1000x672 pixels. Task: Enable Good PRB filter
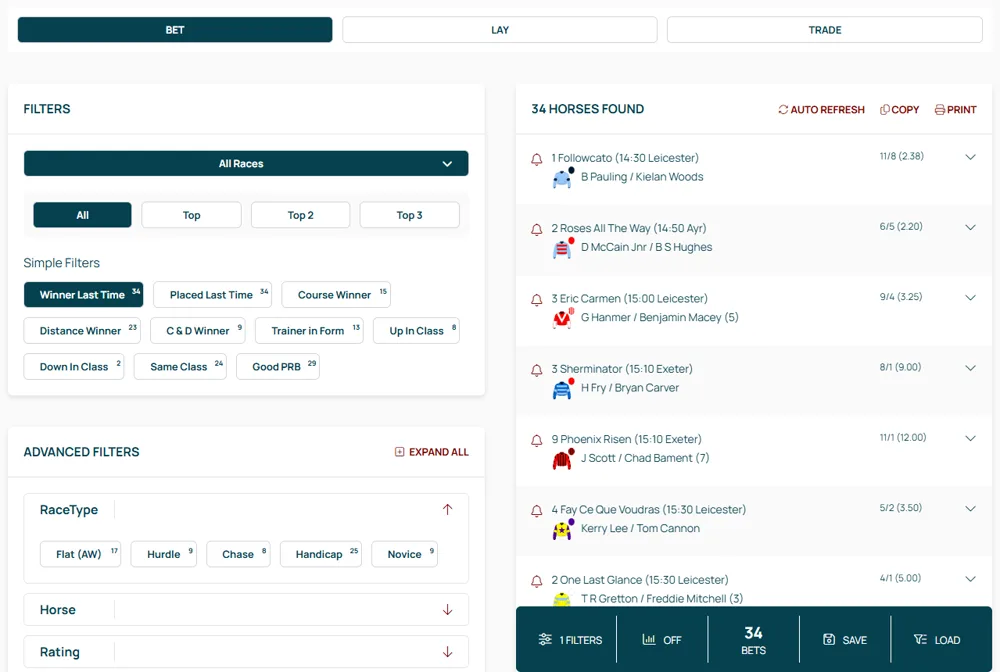point(278,367)
